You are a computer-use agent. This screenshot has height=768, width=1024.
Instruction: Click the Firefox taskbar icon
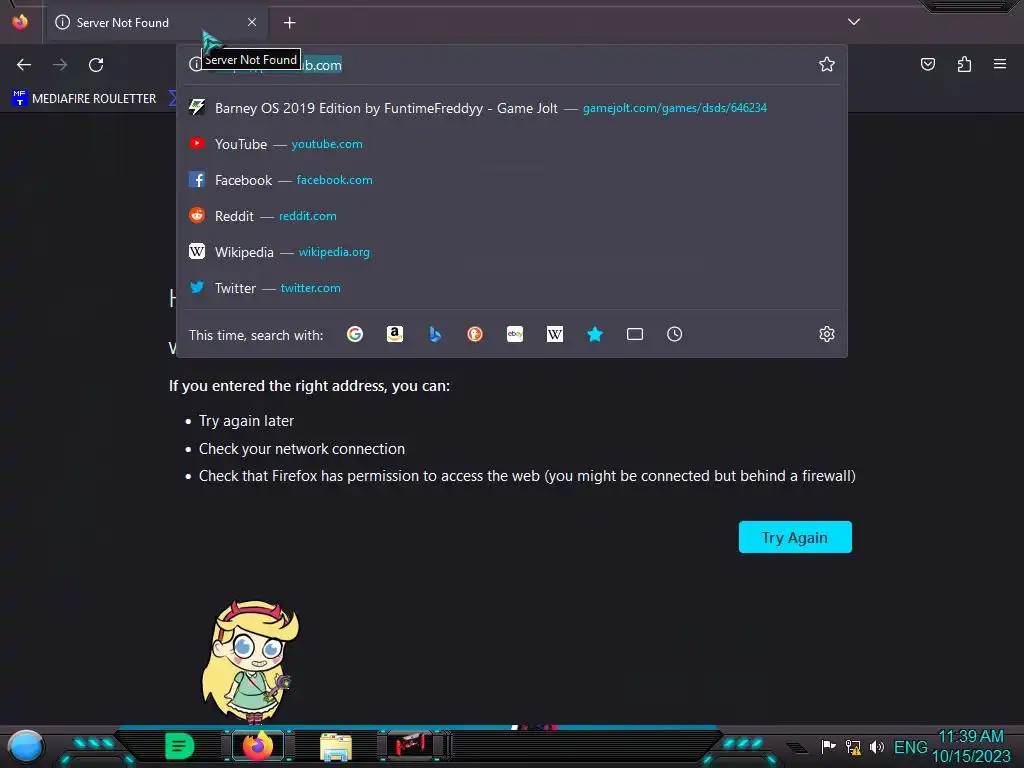(258, 746)
